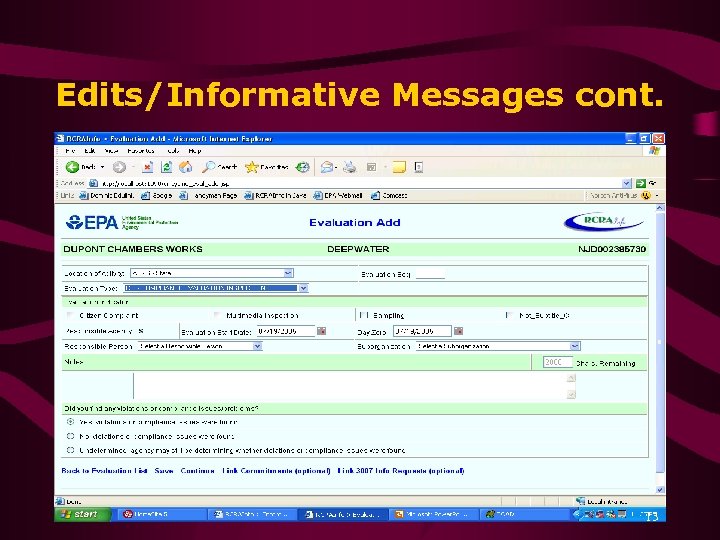
Task: Open the Edit menu
Action: 90,151
